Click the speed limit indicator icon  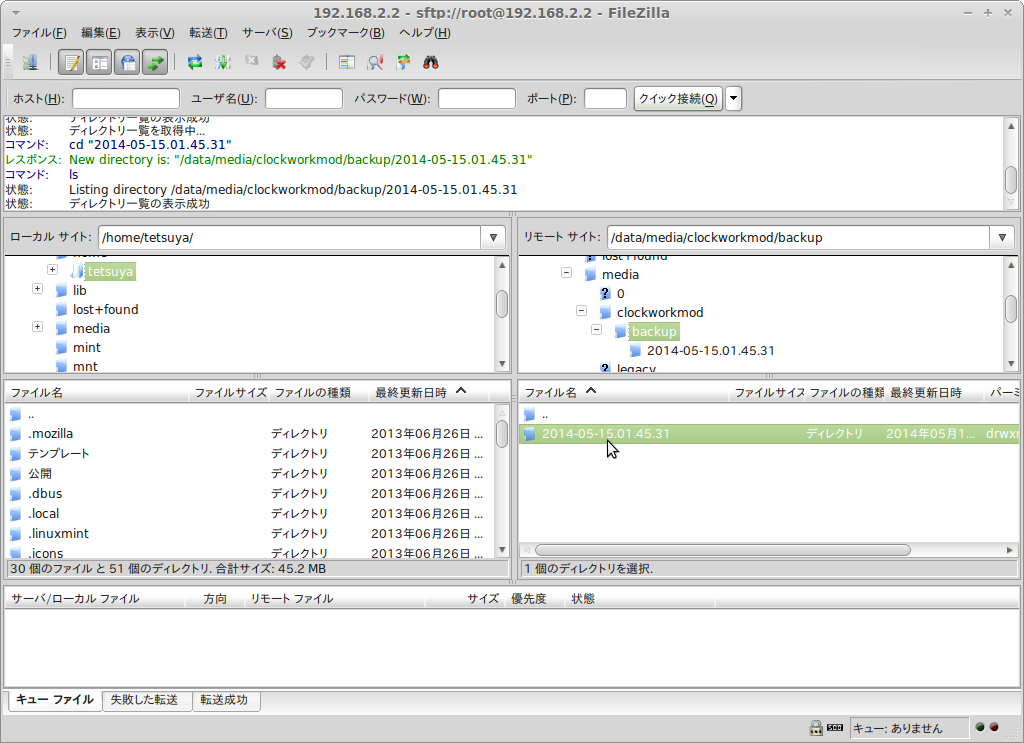tap(835, 727)
